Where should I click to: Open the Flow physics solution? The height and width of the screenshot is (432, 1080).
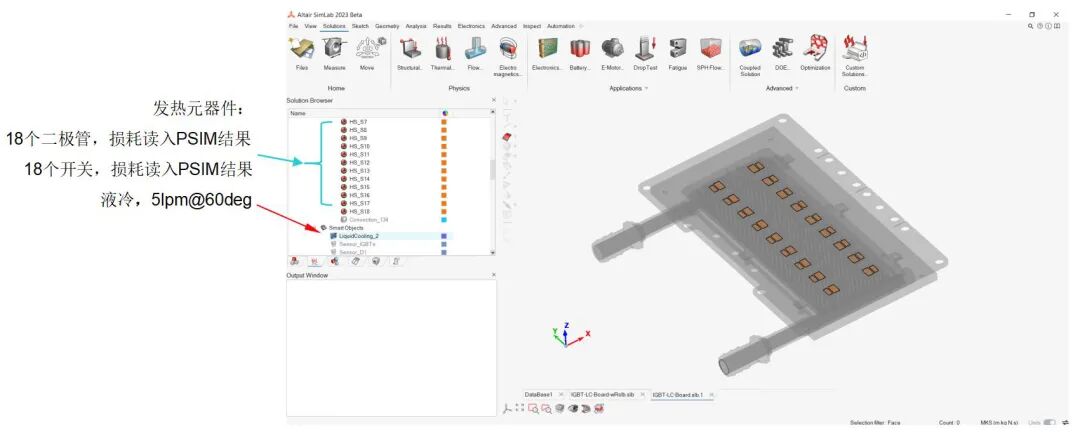pos(475,54)
